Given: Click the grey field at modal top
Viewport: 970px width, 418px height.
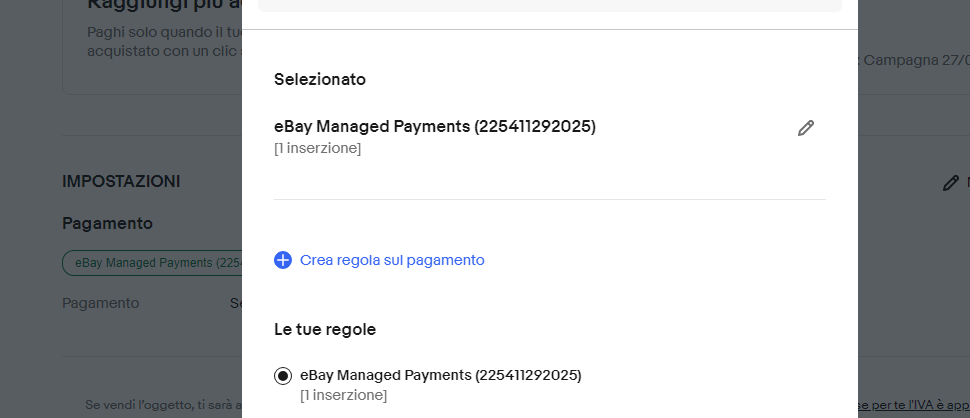Looking at the screenshot, I should (x=549, y=6).
